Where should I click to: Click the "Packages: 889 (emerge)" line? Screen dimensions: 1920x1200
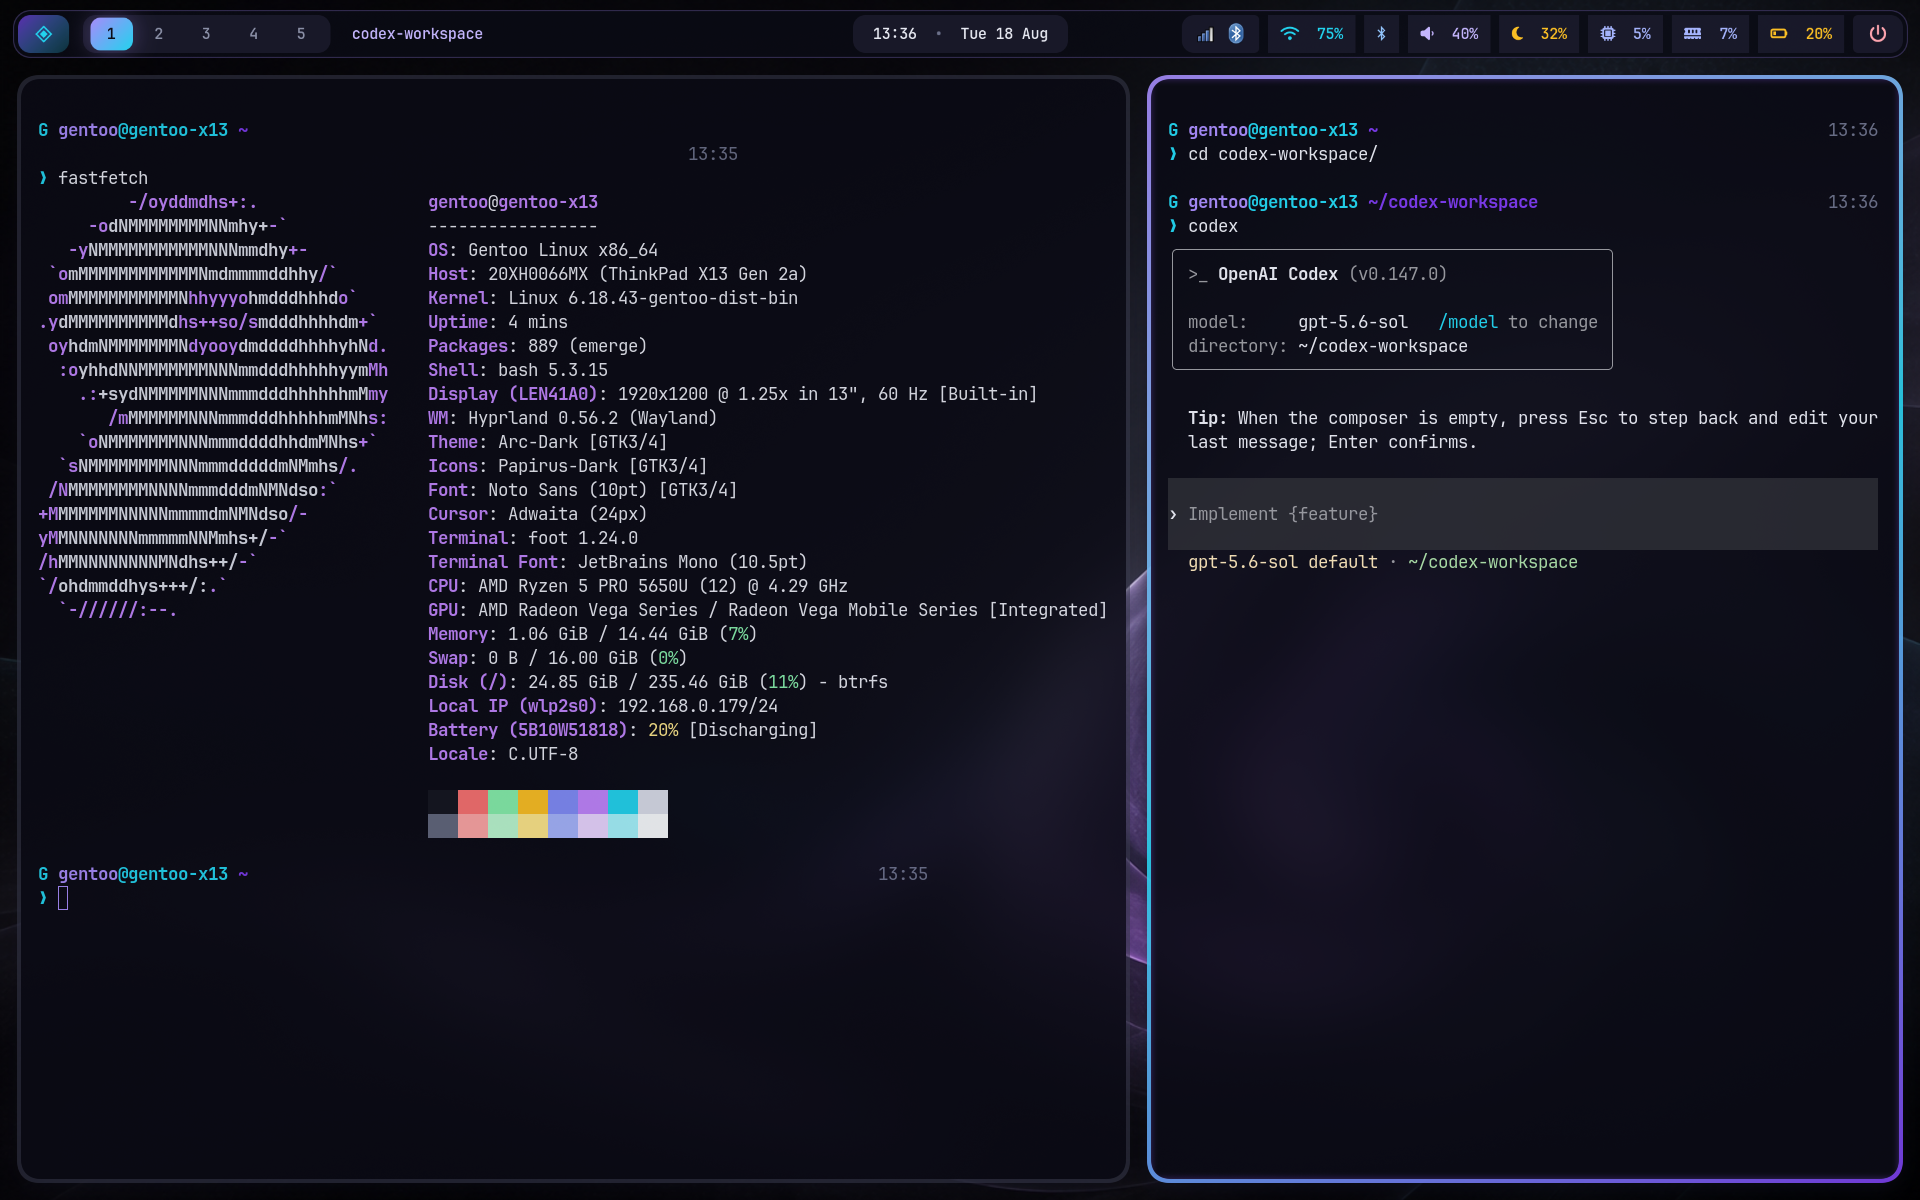click(x=538, y=346)
